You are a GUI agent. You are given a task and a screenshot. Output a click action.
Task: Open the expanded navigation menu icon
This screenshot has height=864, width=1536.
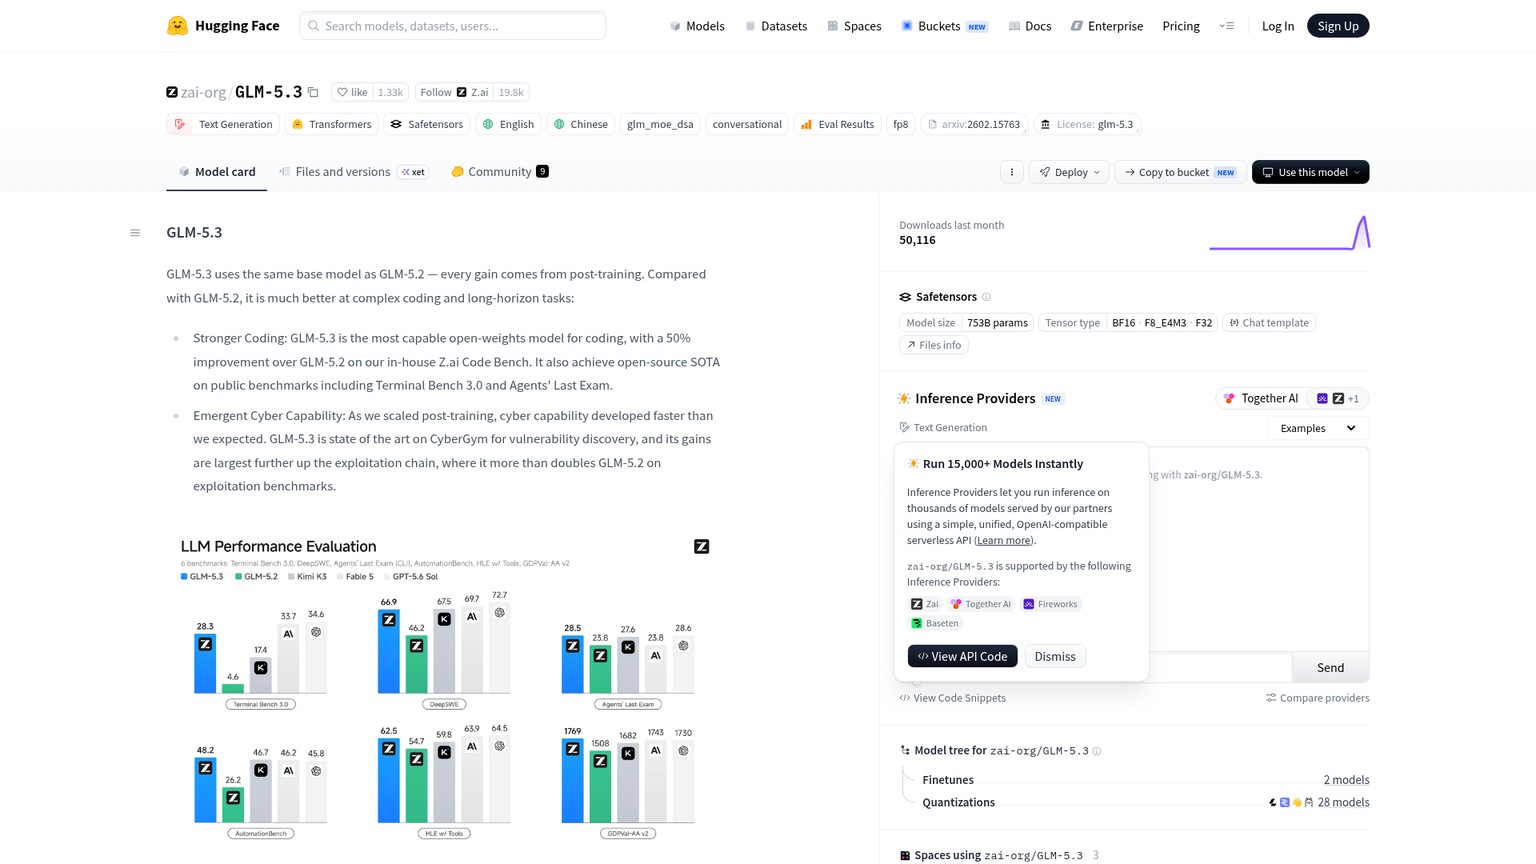pyautogui.click(x=1227, y=26)
